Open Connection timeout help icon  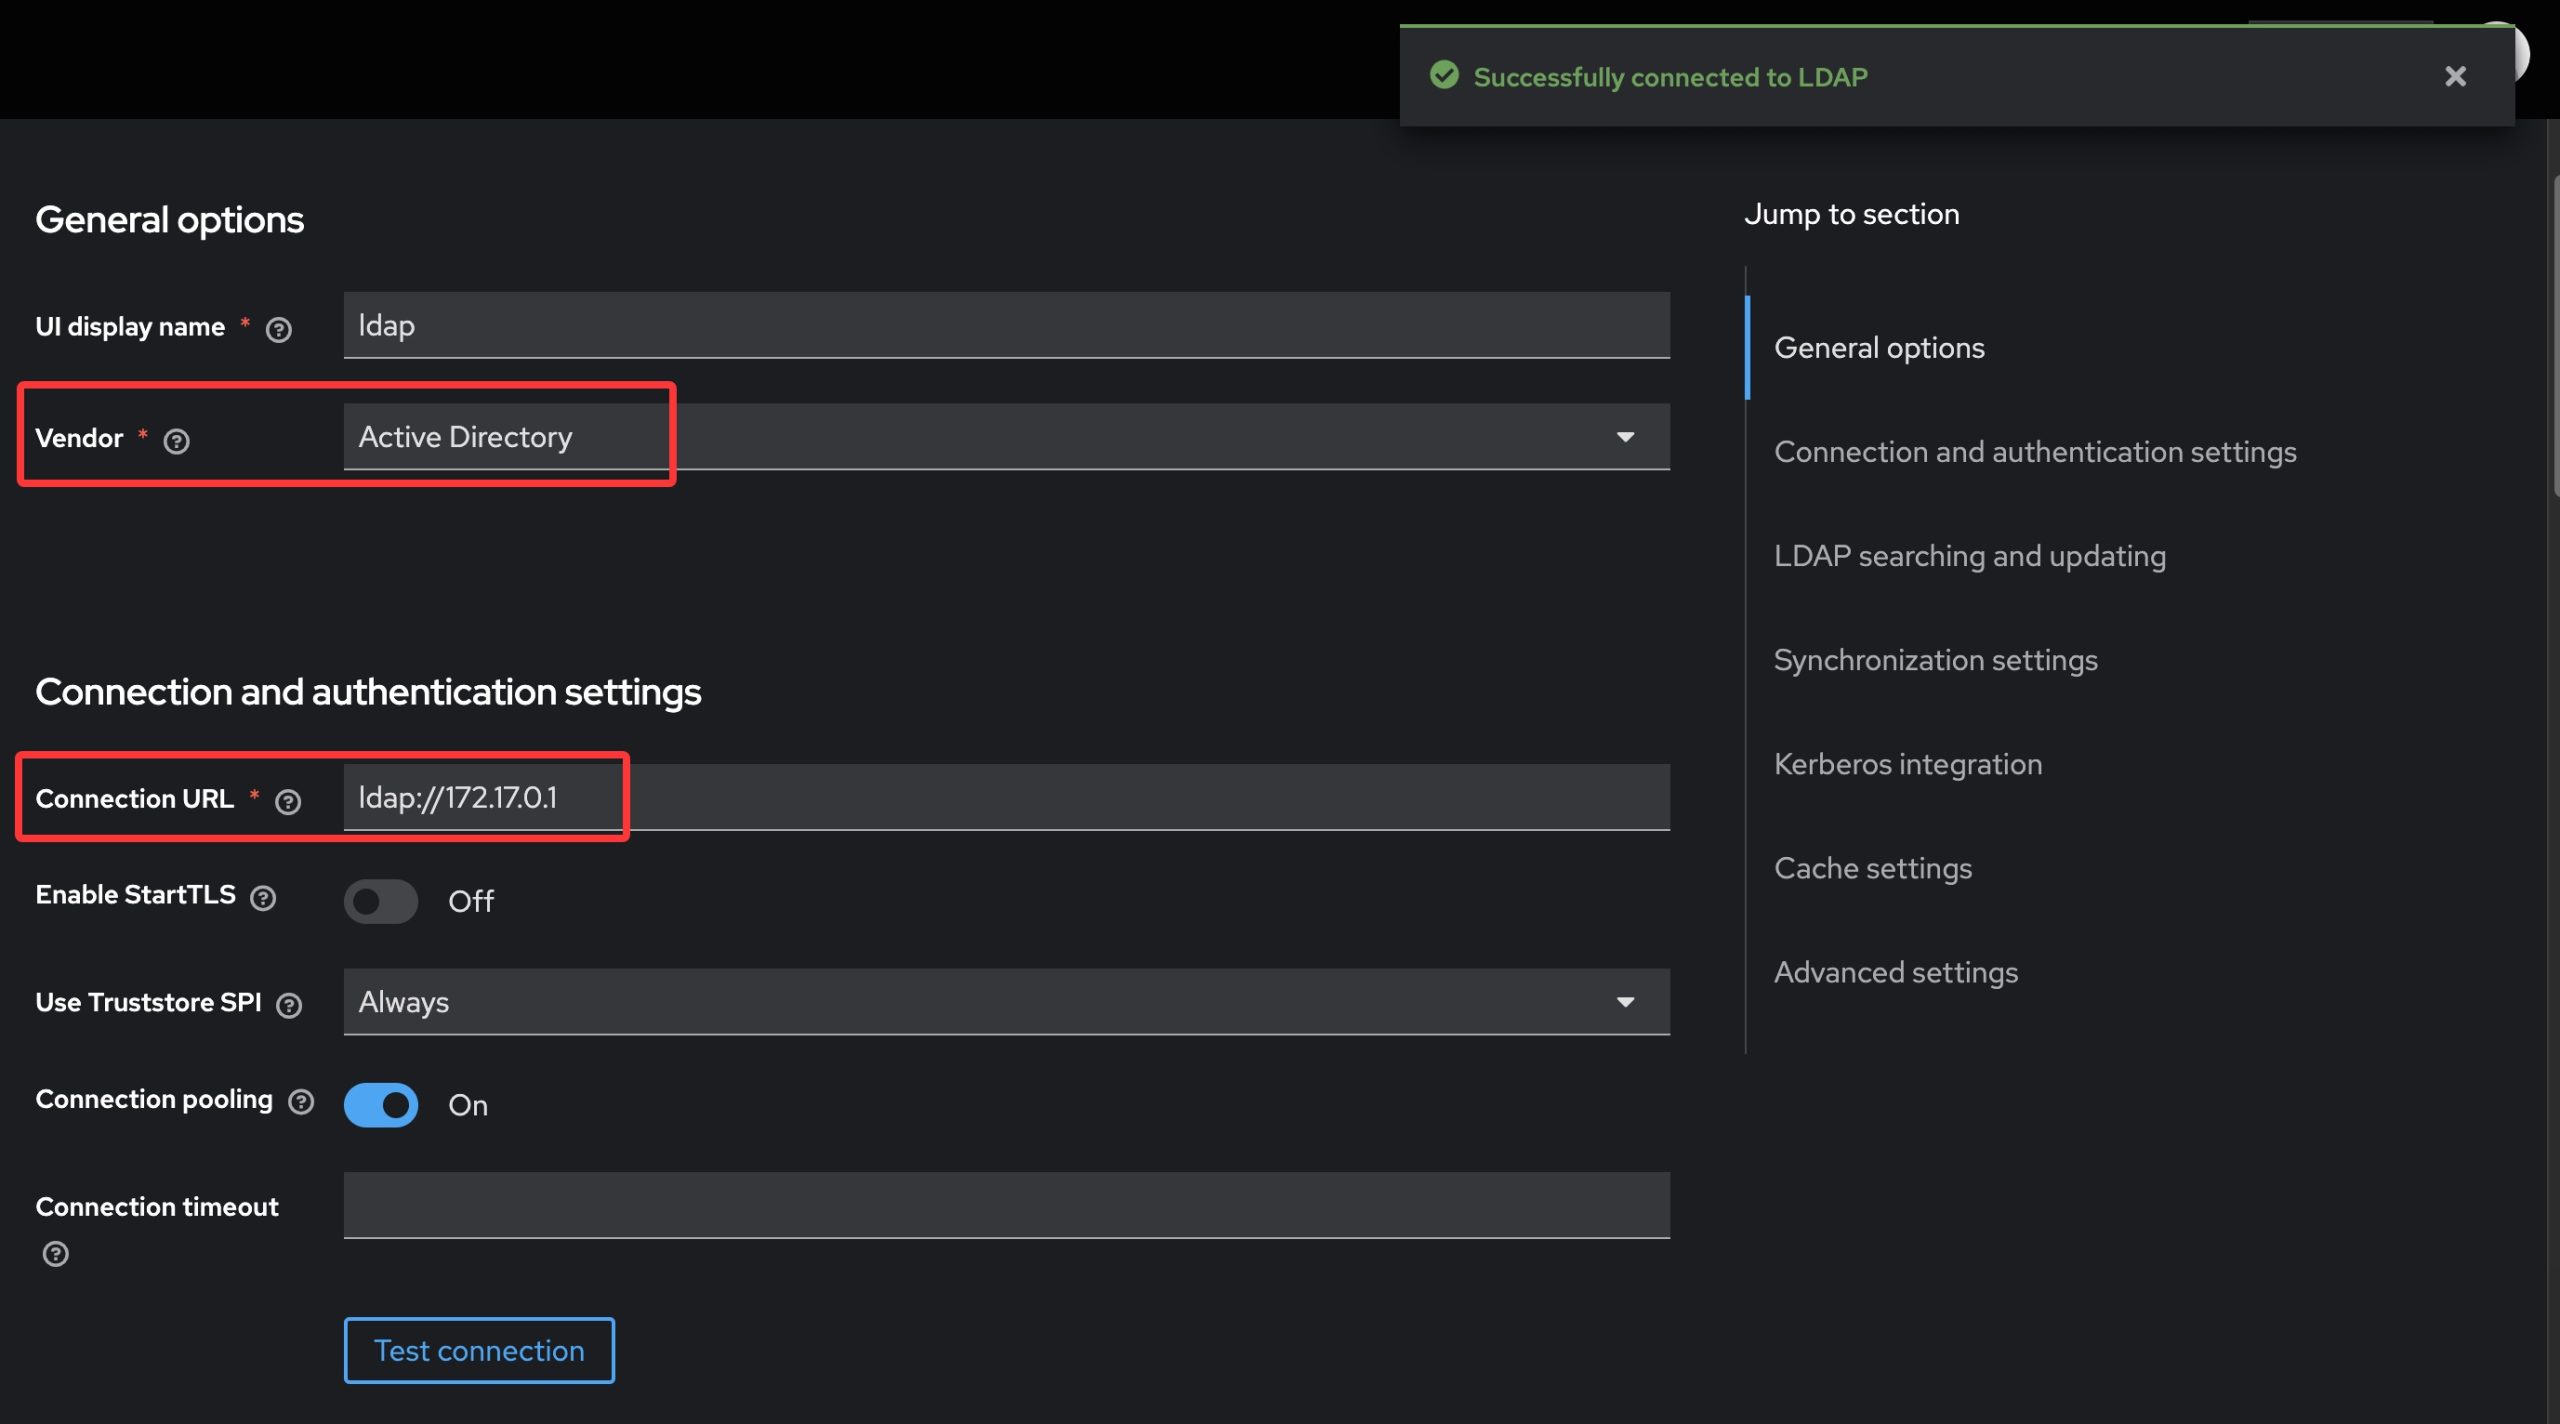point(56,1253)
